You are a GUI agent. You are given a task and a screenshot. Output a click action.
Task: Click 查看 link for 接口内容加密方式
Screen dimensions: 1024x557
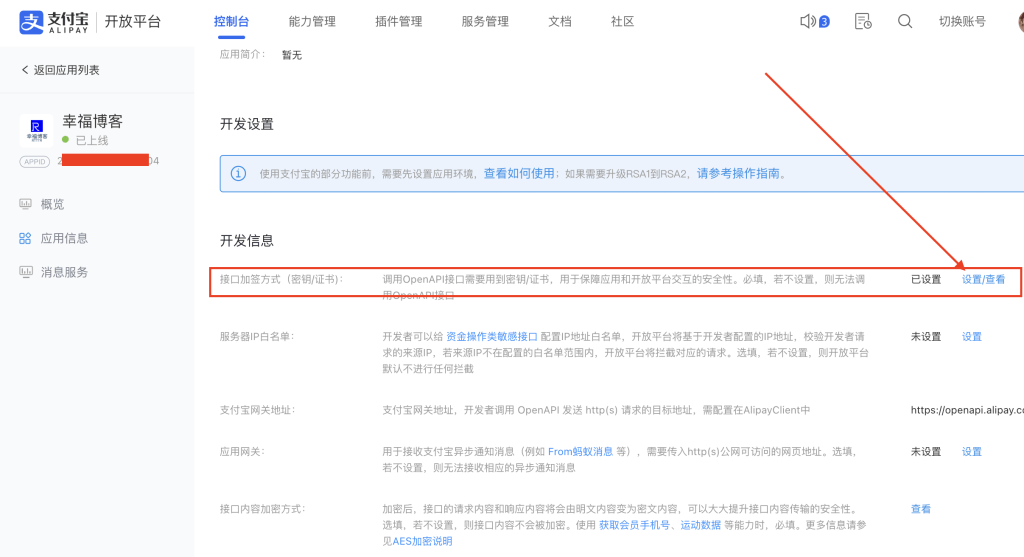point(921,509)
